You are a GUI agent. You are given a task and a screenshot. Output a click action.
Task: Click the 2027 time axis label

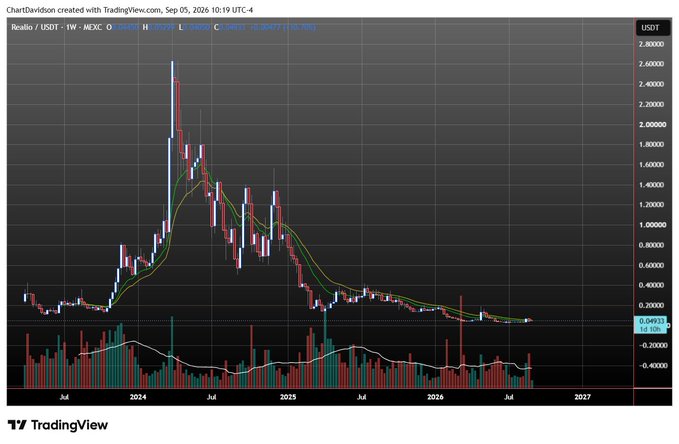click(582, 397)
